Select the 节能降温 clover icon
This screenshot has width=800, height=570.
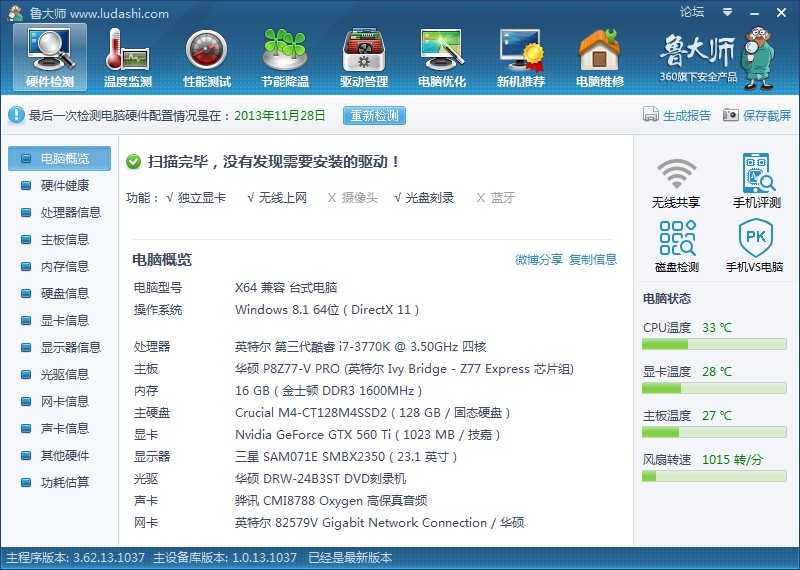285,57
